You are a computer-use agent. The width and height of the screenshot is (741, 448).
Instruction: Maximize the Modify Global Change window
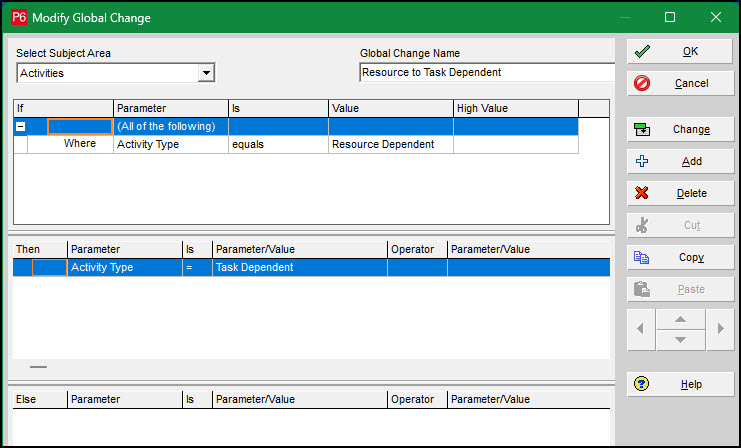(x=670, y=17)
